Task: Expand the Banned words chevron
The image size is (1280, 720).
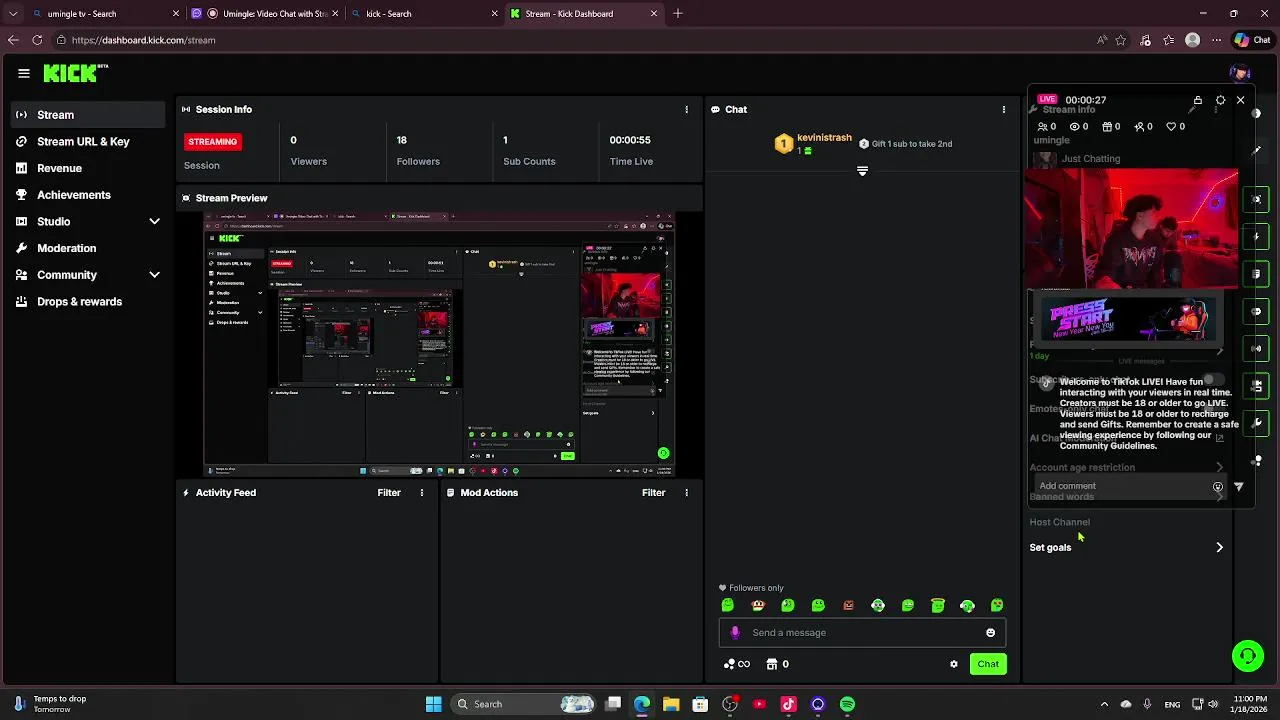Action: 1219,497
